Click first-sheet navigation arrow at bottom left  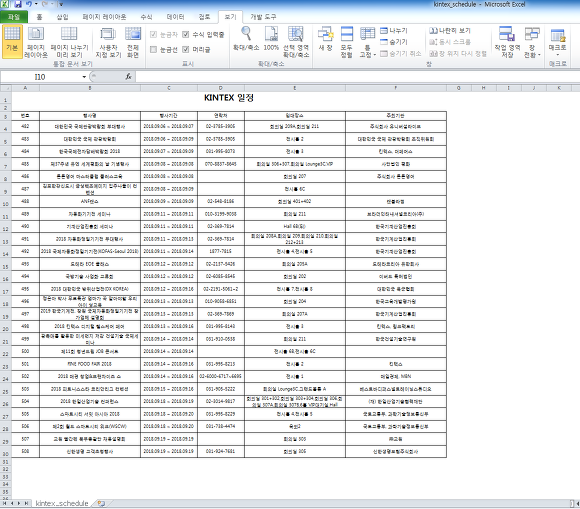(x=4, y=503)
